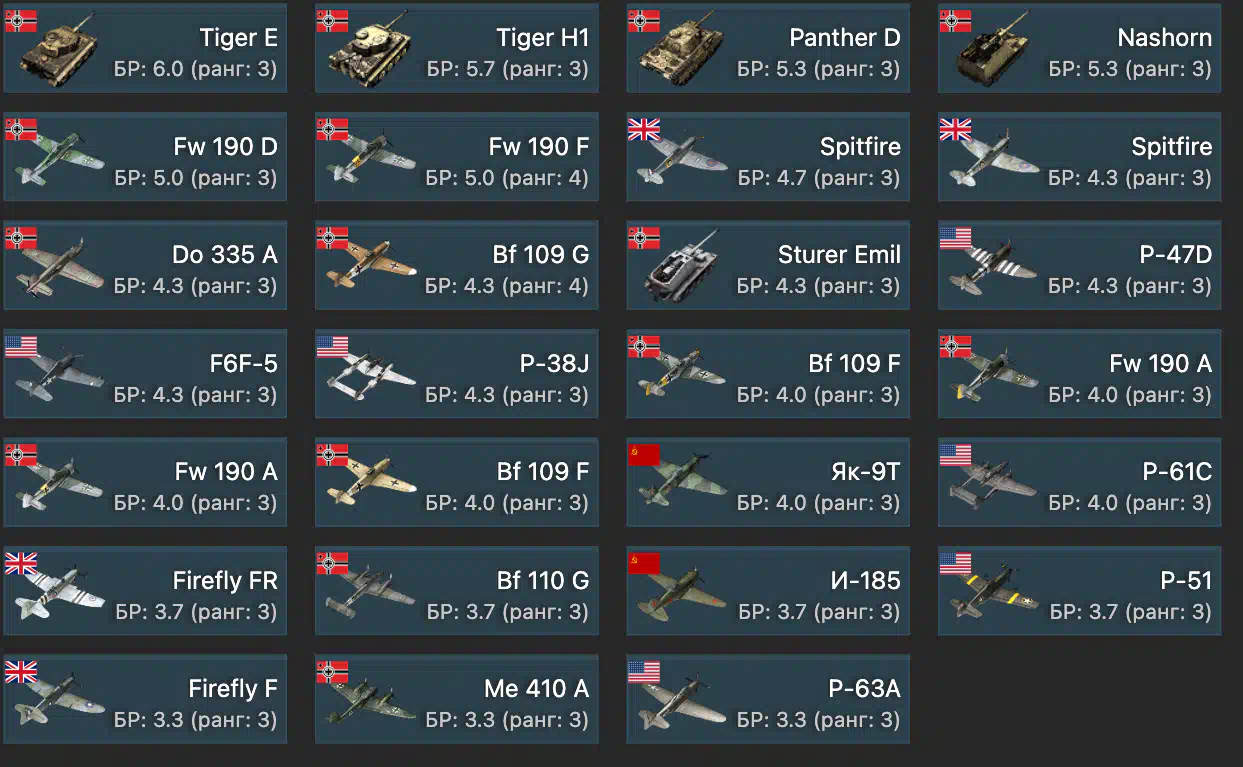
Task: Open the Bf 110 G card
Action: point(457,590)
